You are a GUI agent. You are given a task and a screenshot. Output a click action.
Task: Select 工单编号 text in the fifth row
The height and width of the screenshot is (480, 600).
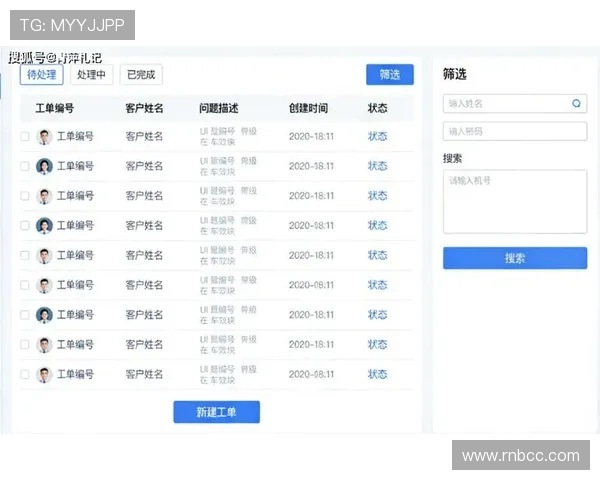click(x=75, y=255)
